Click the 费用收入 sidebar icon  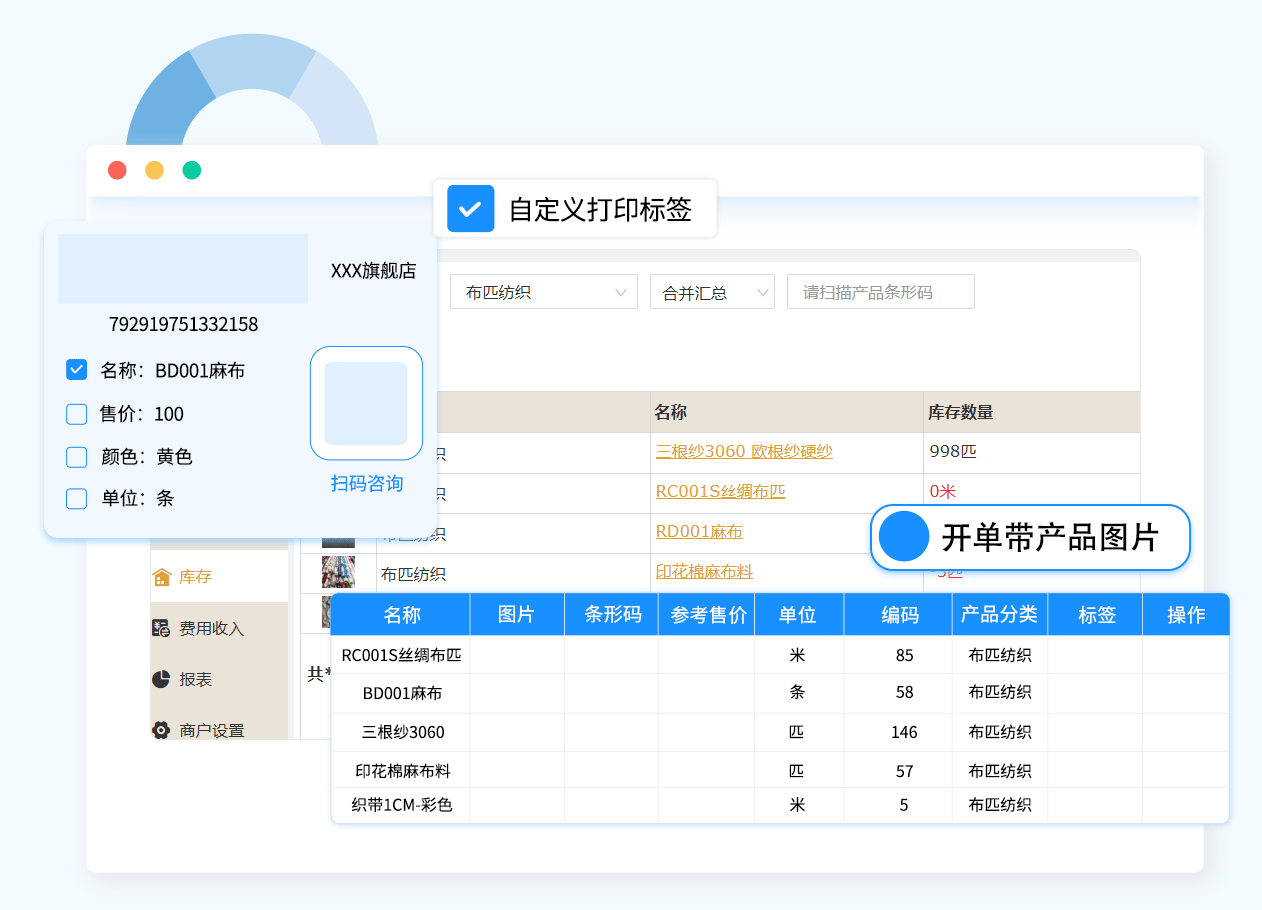coord(161,628)
